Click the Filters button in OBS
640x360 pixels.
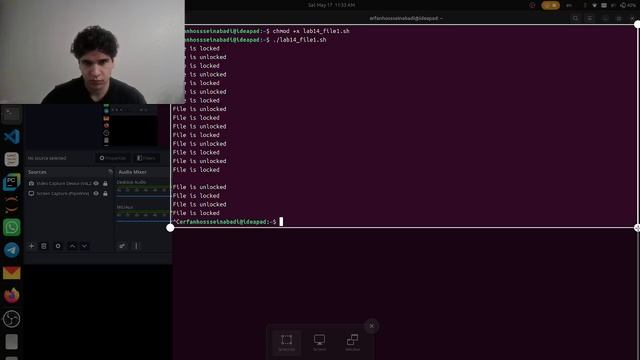(x=147, y=158)
